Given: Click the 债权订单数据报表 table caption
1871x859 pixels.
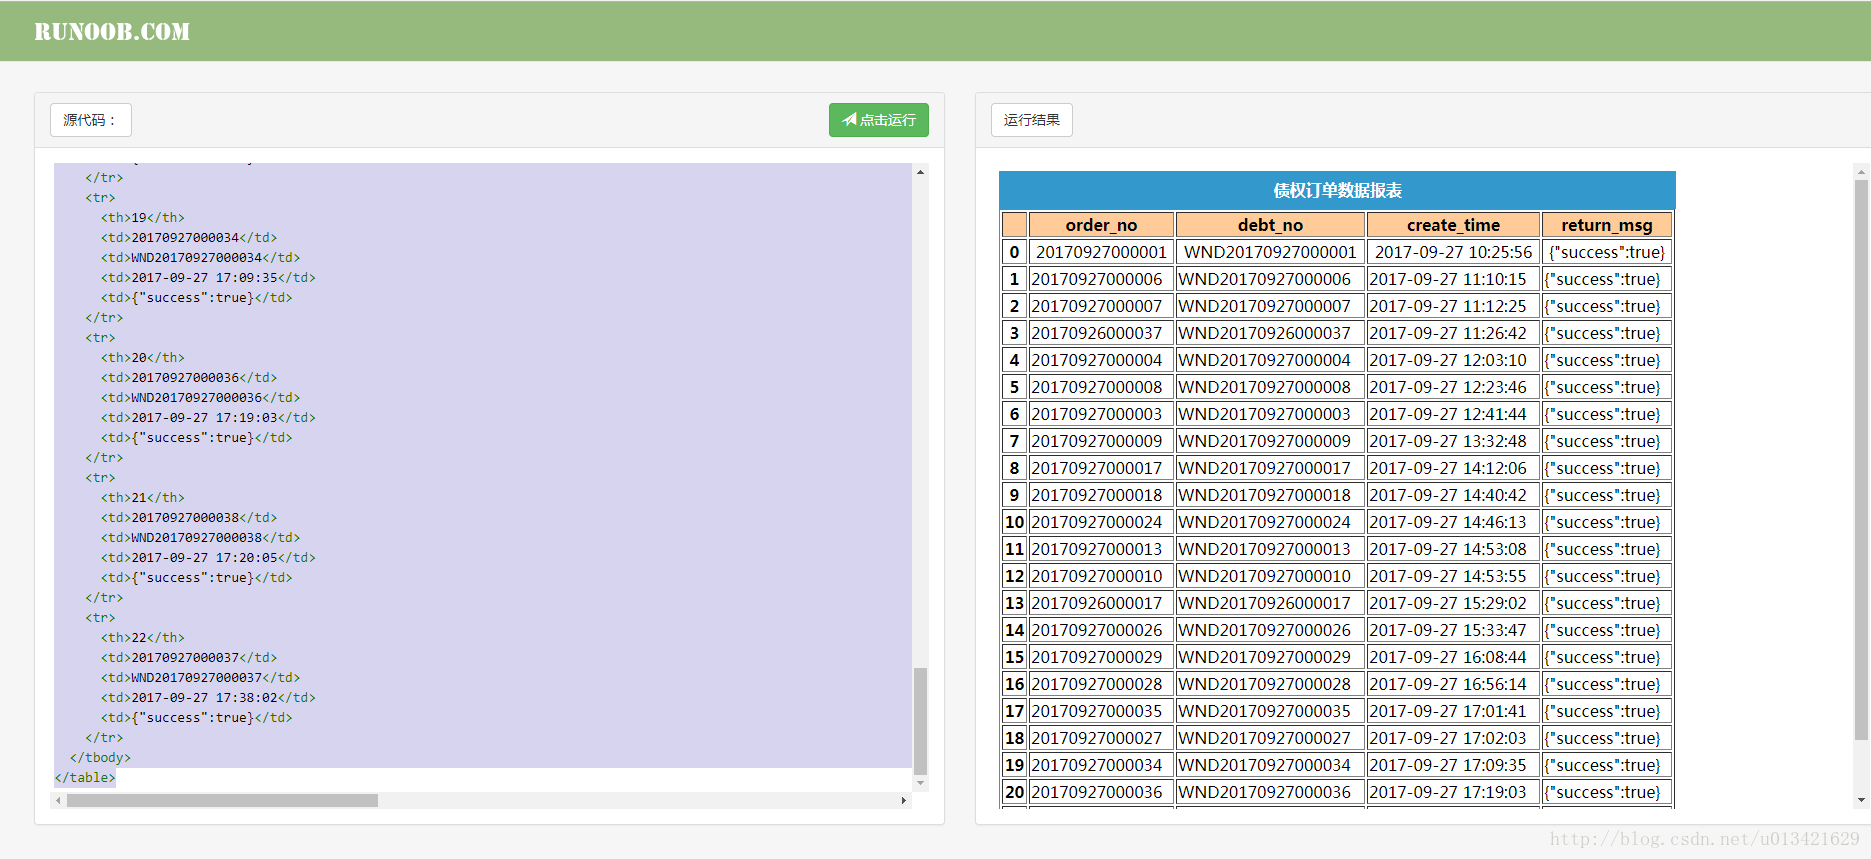Looking at the screenshot, I should tap(1337, 190).
